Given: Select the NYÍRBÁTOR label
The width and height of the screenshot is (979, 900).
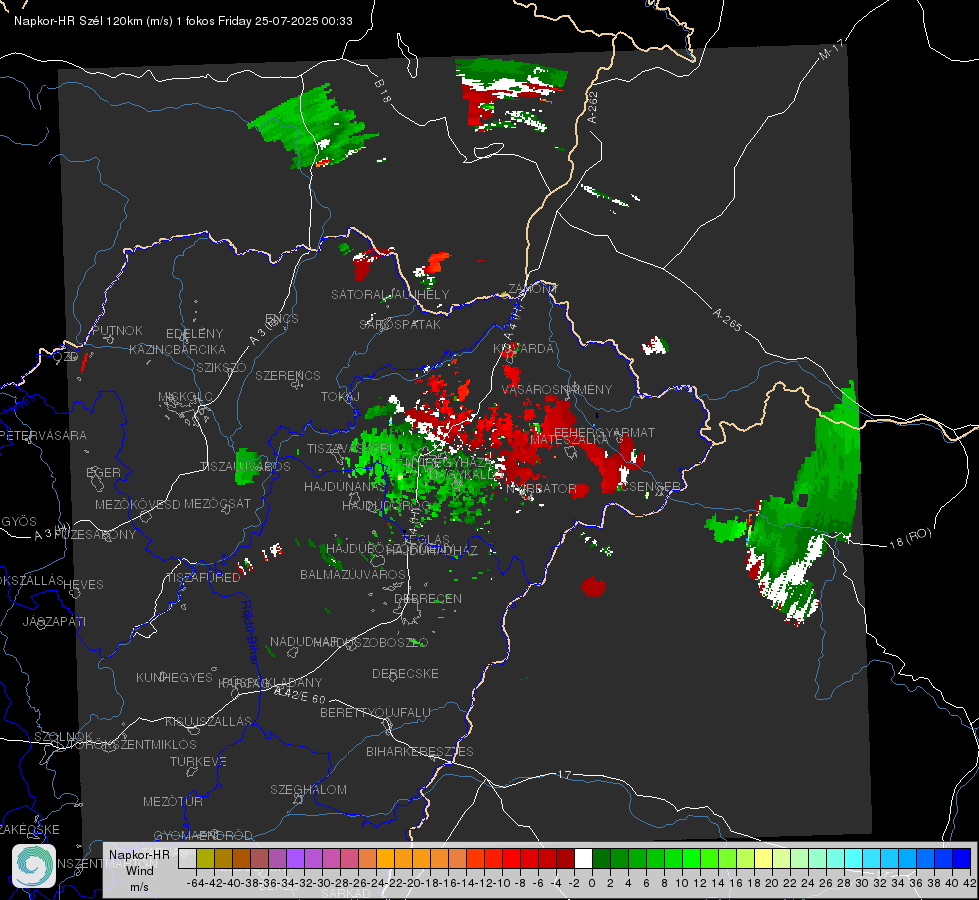Looking at the screenshot, I should (541, 488).
